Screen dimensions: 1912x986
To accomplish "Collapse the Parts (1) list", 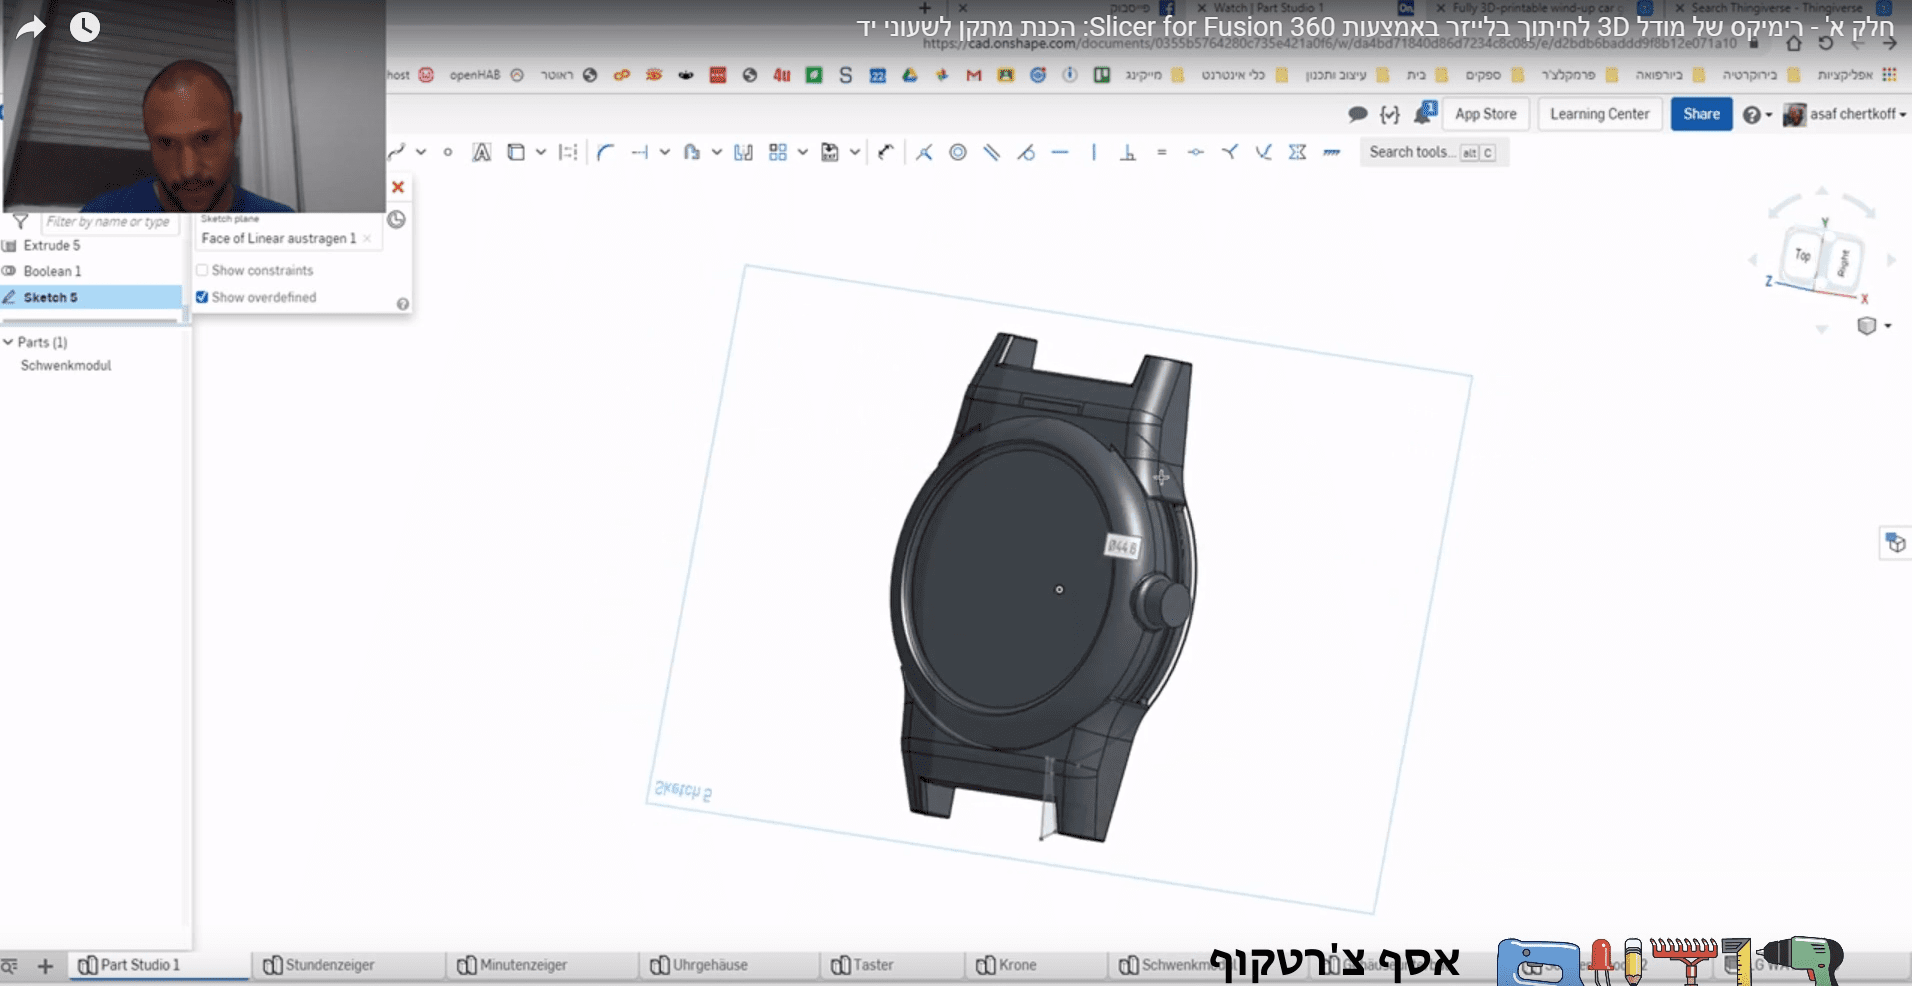I will [x=8, y=342].
